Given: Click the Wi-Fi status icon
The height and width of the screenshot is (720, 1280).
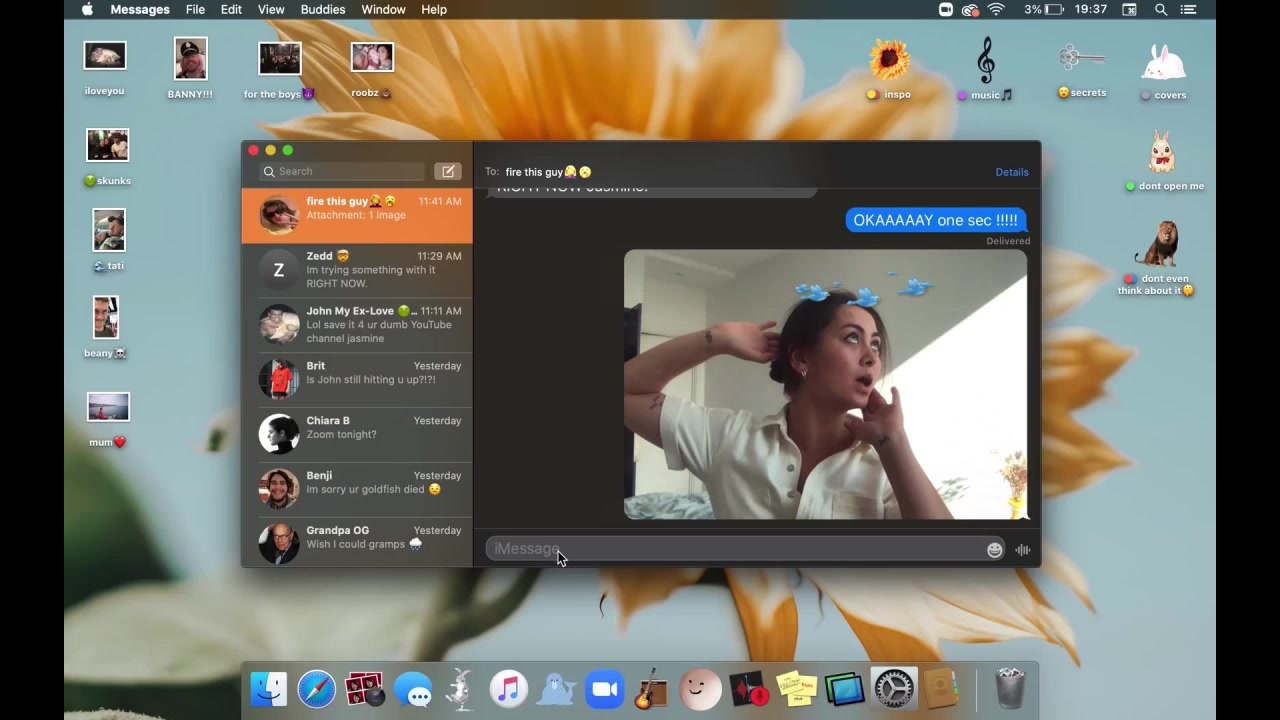Looking at the screenshot, I should tap(996, 10).
